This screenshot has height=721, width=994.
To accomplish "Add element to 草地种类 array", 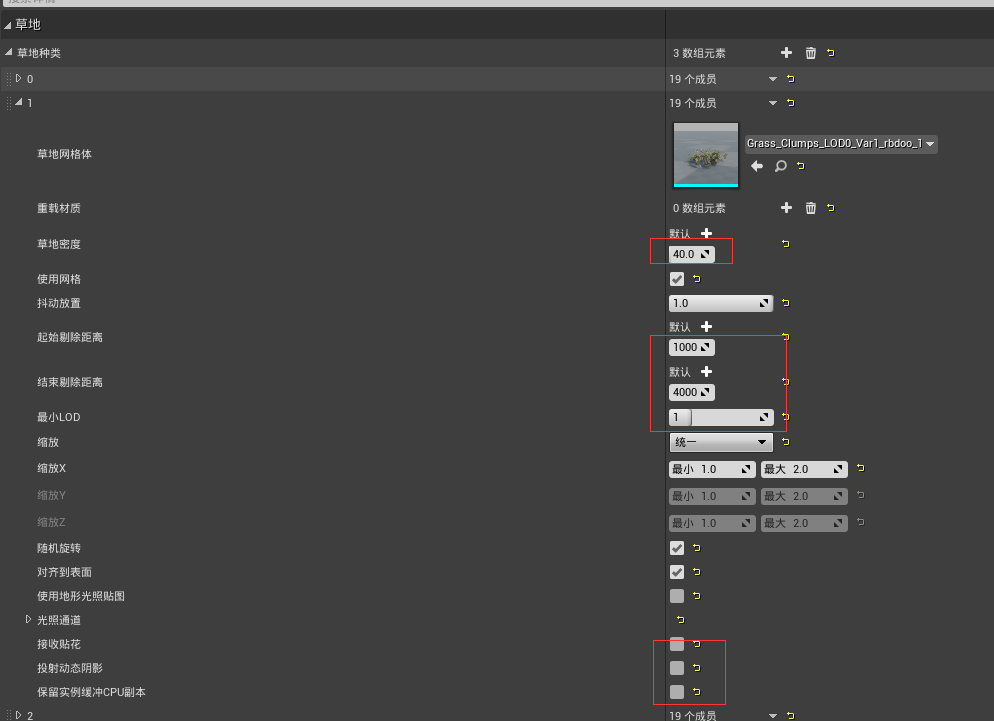I will tap(786, 53).
